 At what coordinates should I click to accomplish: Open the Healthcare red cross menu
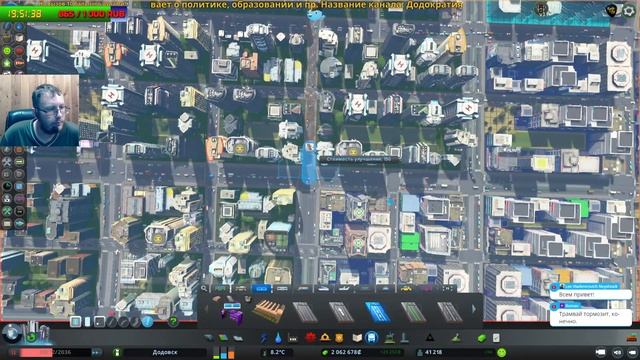pos(311,338)
